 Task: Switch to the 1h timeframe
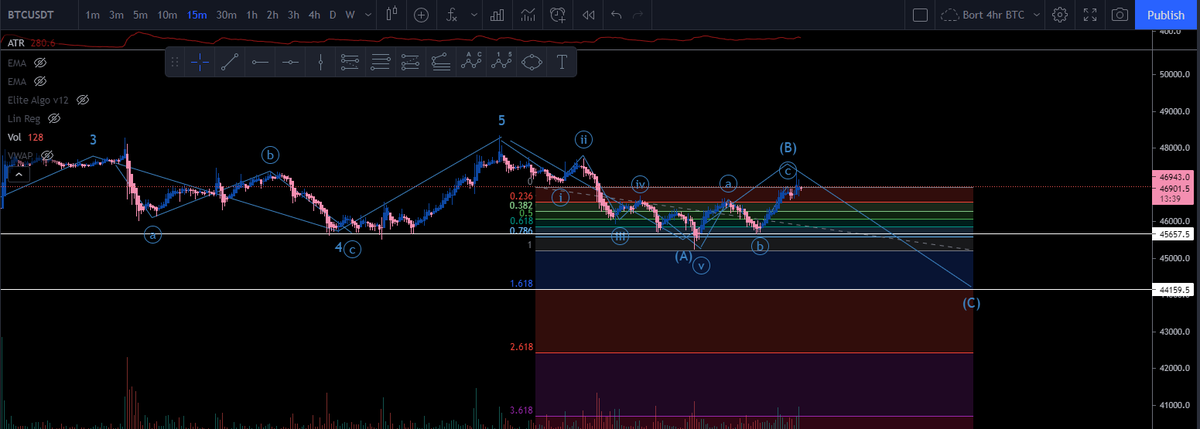click(x=252, y=15)
